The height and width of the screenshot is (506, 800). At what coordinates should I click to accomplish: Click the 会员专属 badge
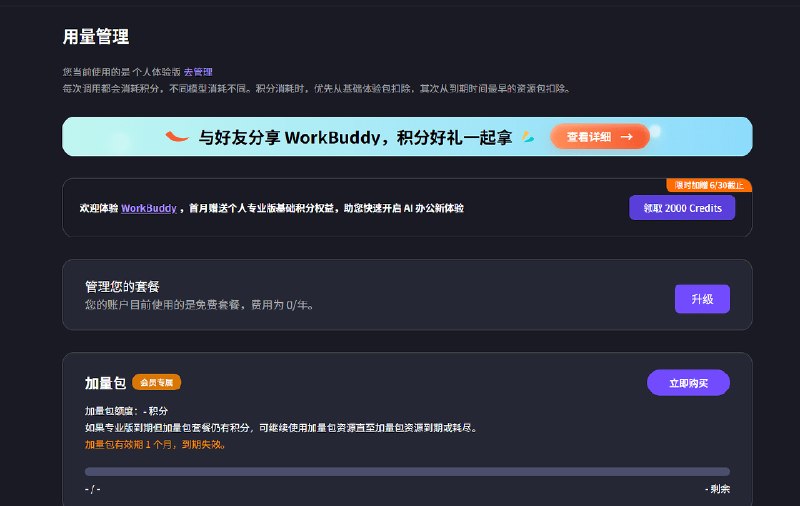coord(157,382)
